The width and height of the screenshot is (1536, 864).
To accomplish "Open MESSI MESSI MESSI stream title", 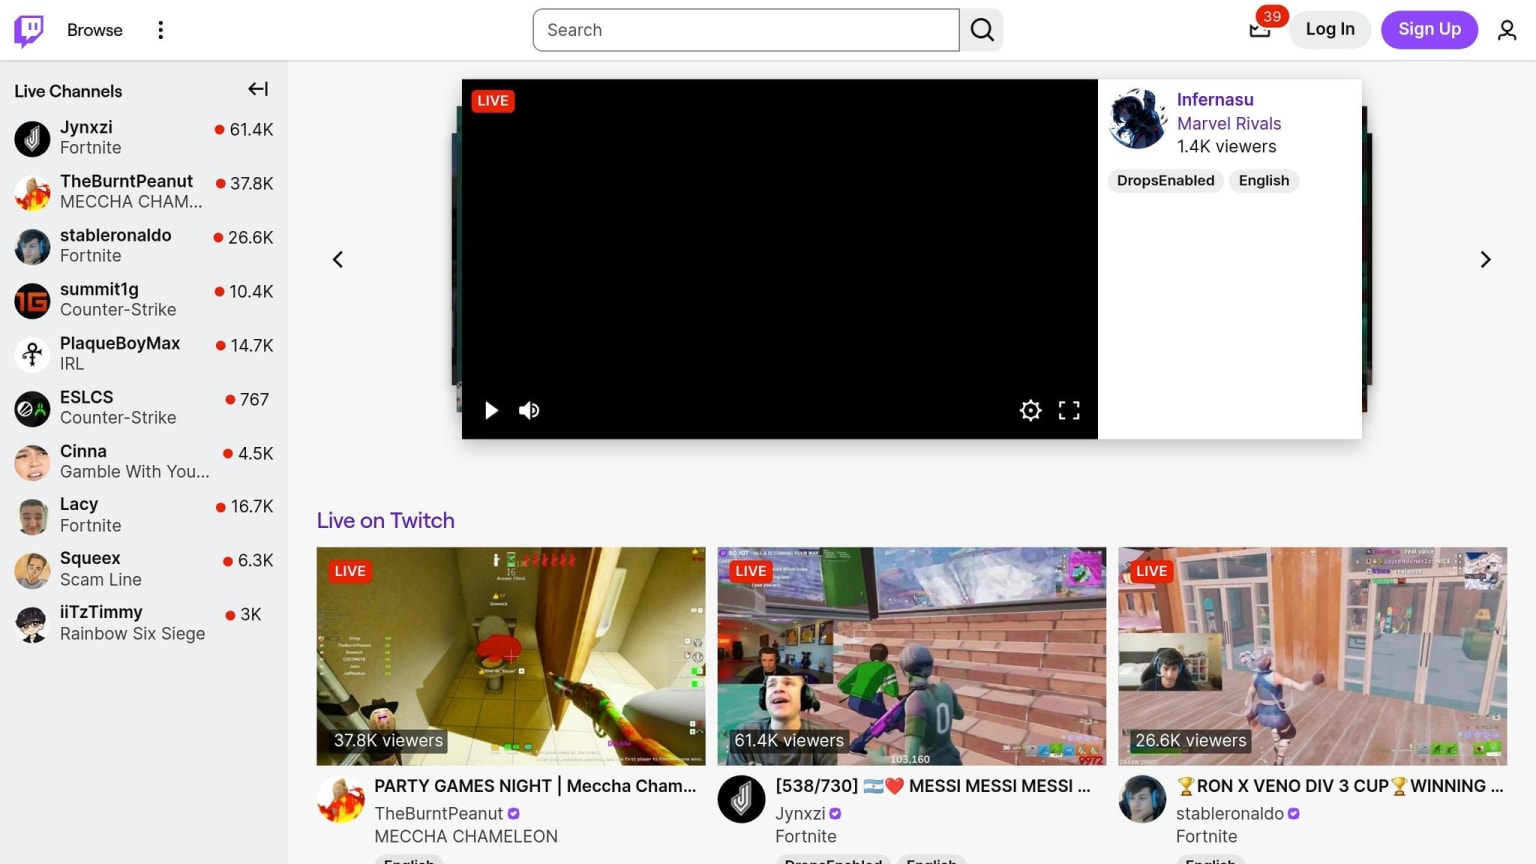I will tap(933, 786).
